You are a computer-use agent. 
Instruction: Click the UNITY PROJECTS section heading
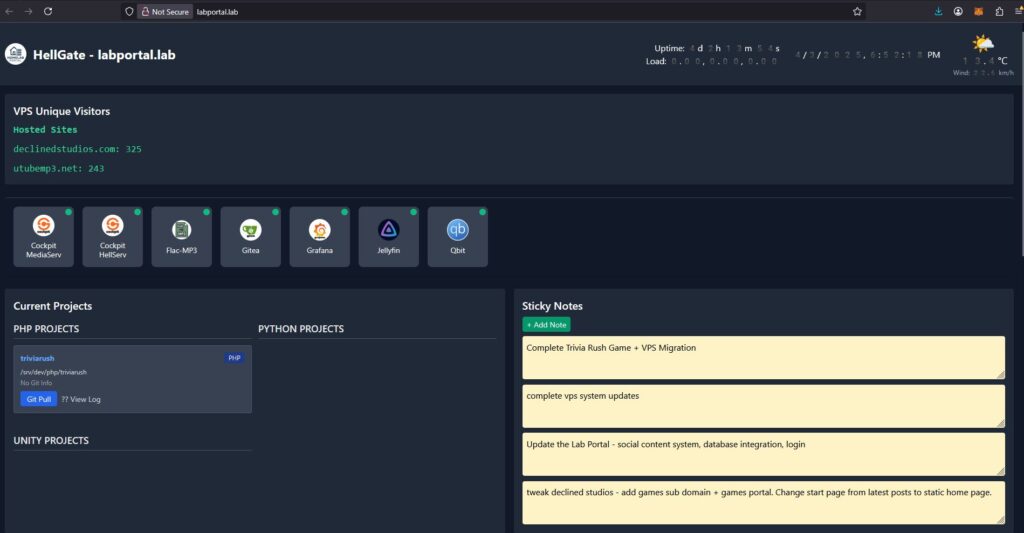click(51, 440)
